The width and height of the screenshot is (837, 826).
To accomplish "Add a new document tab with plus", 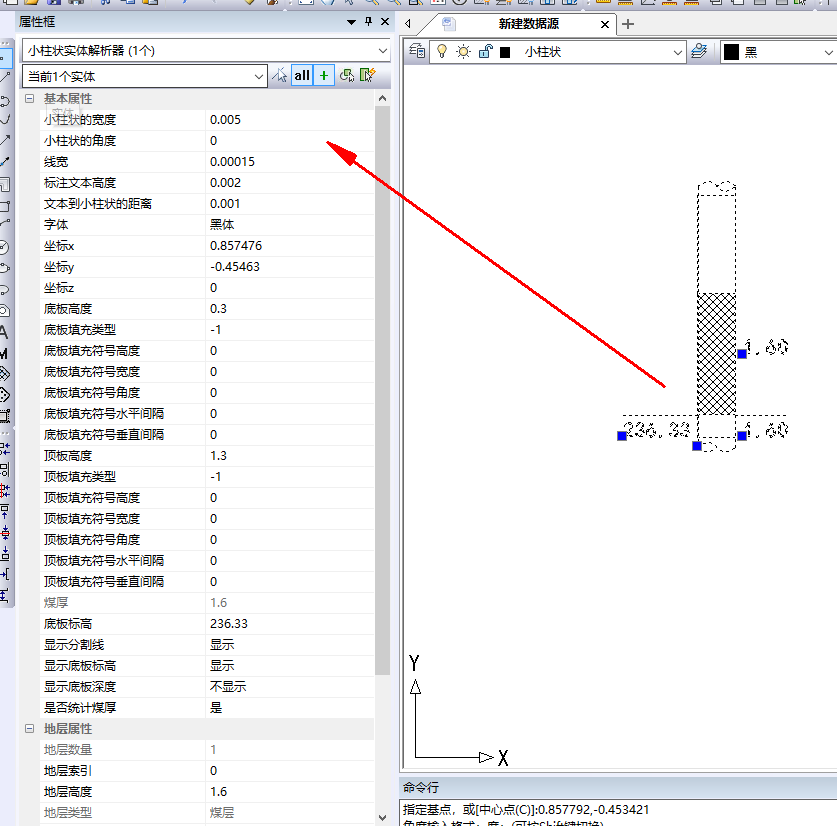I will [x=628, y=24].
